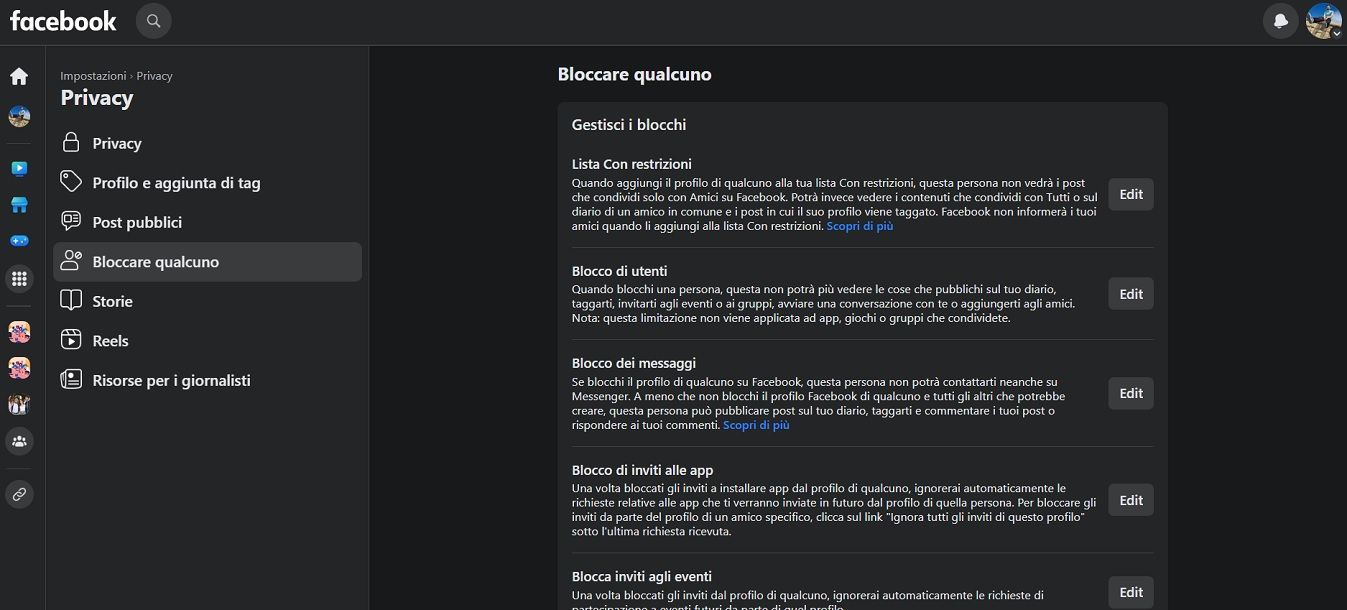
Task: Open Scopri di più under Lista Con restrizioni
Action: (x=860, y=226)
